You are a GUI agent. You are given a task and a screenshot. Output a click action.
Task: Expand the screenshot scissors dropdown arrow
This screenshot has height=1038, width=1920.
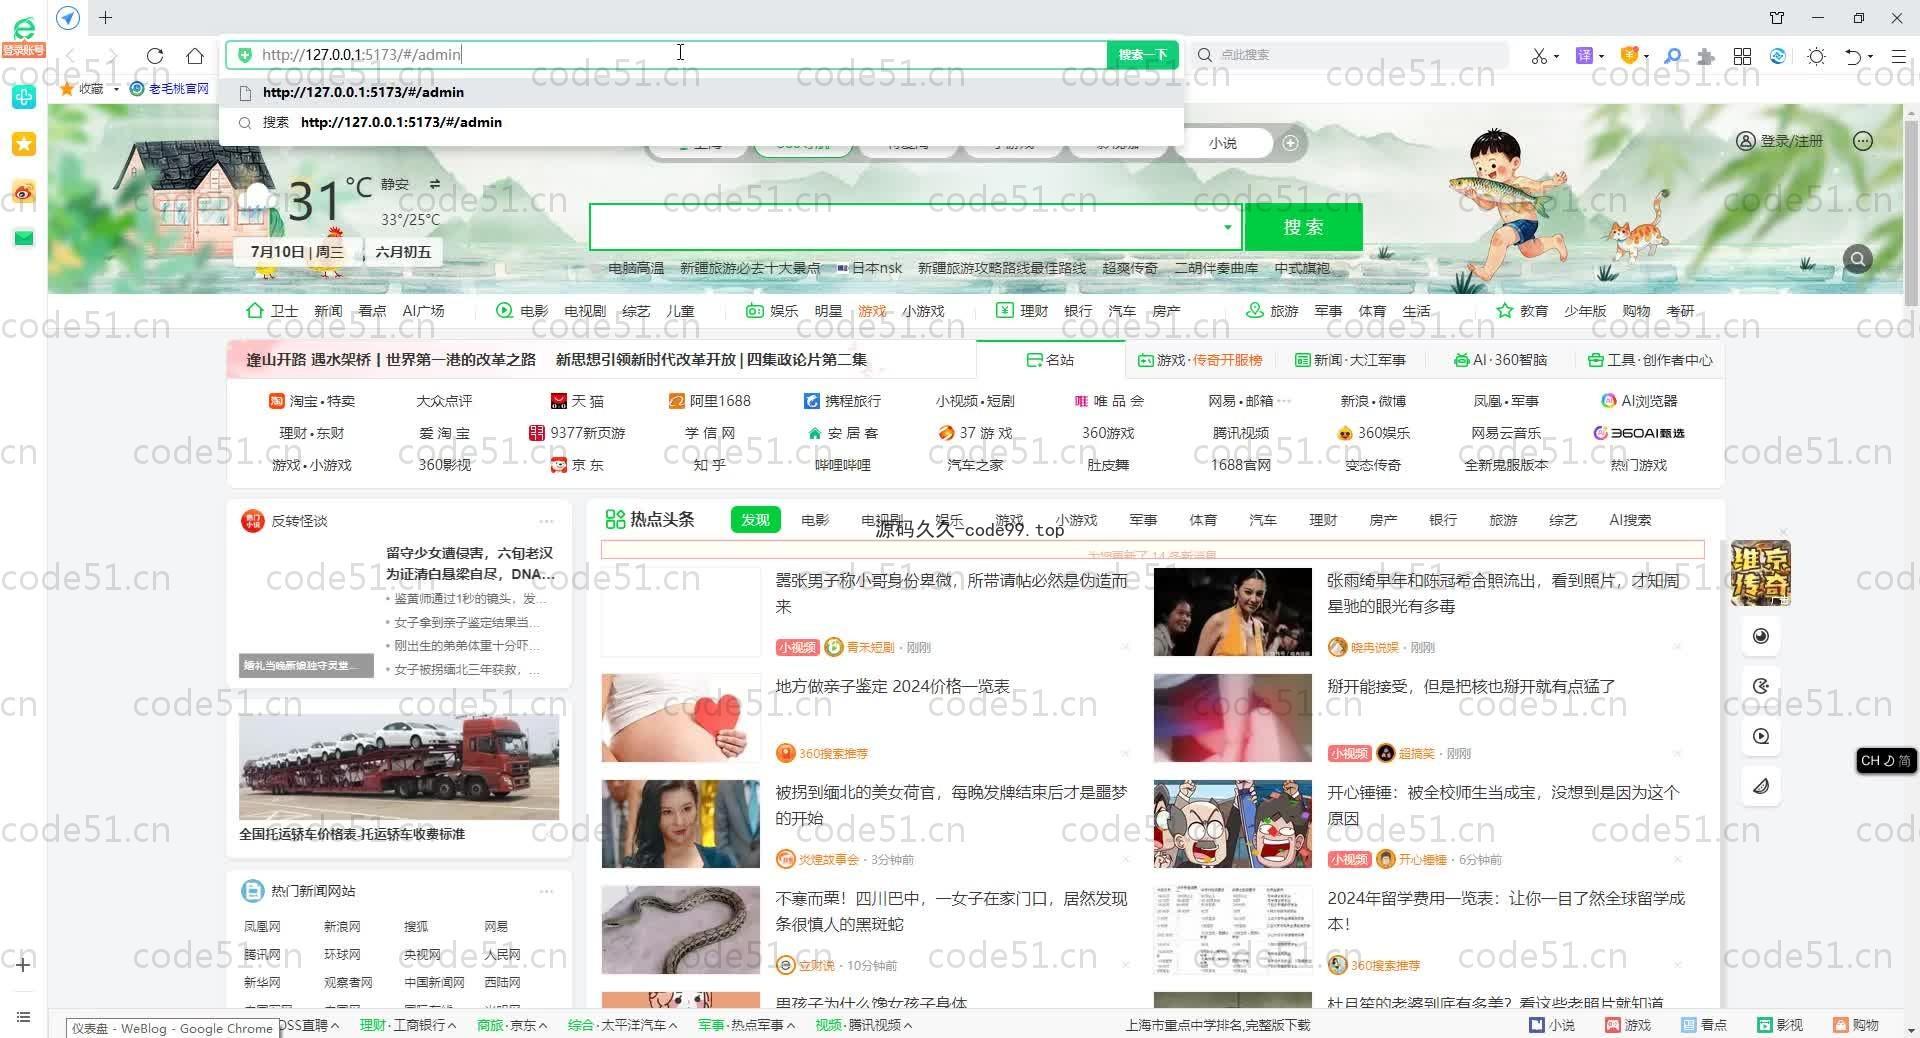point(1556,56)
